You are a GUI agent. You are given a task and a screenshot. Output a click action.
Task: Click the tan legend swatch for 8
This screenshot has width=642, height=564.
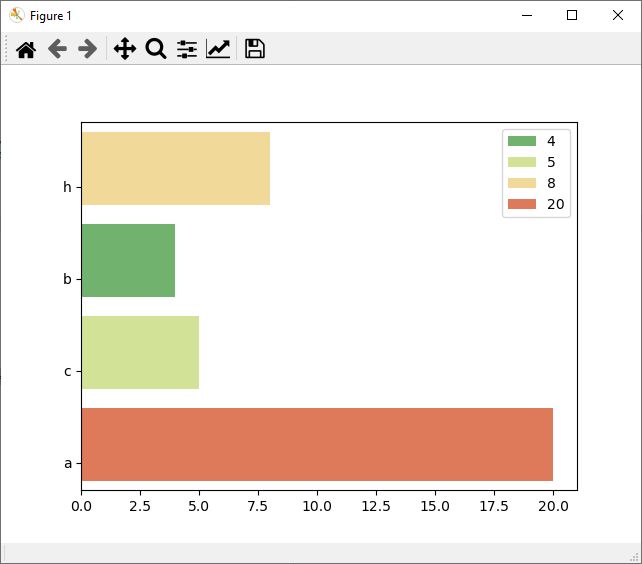tap(522, 183)
